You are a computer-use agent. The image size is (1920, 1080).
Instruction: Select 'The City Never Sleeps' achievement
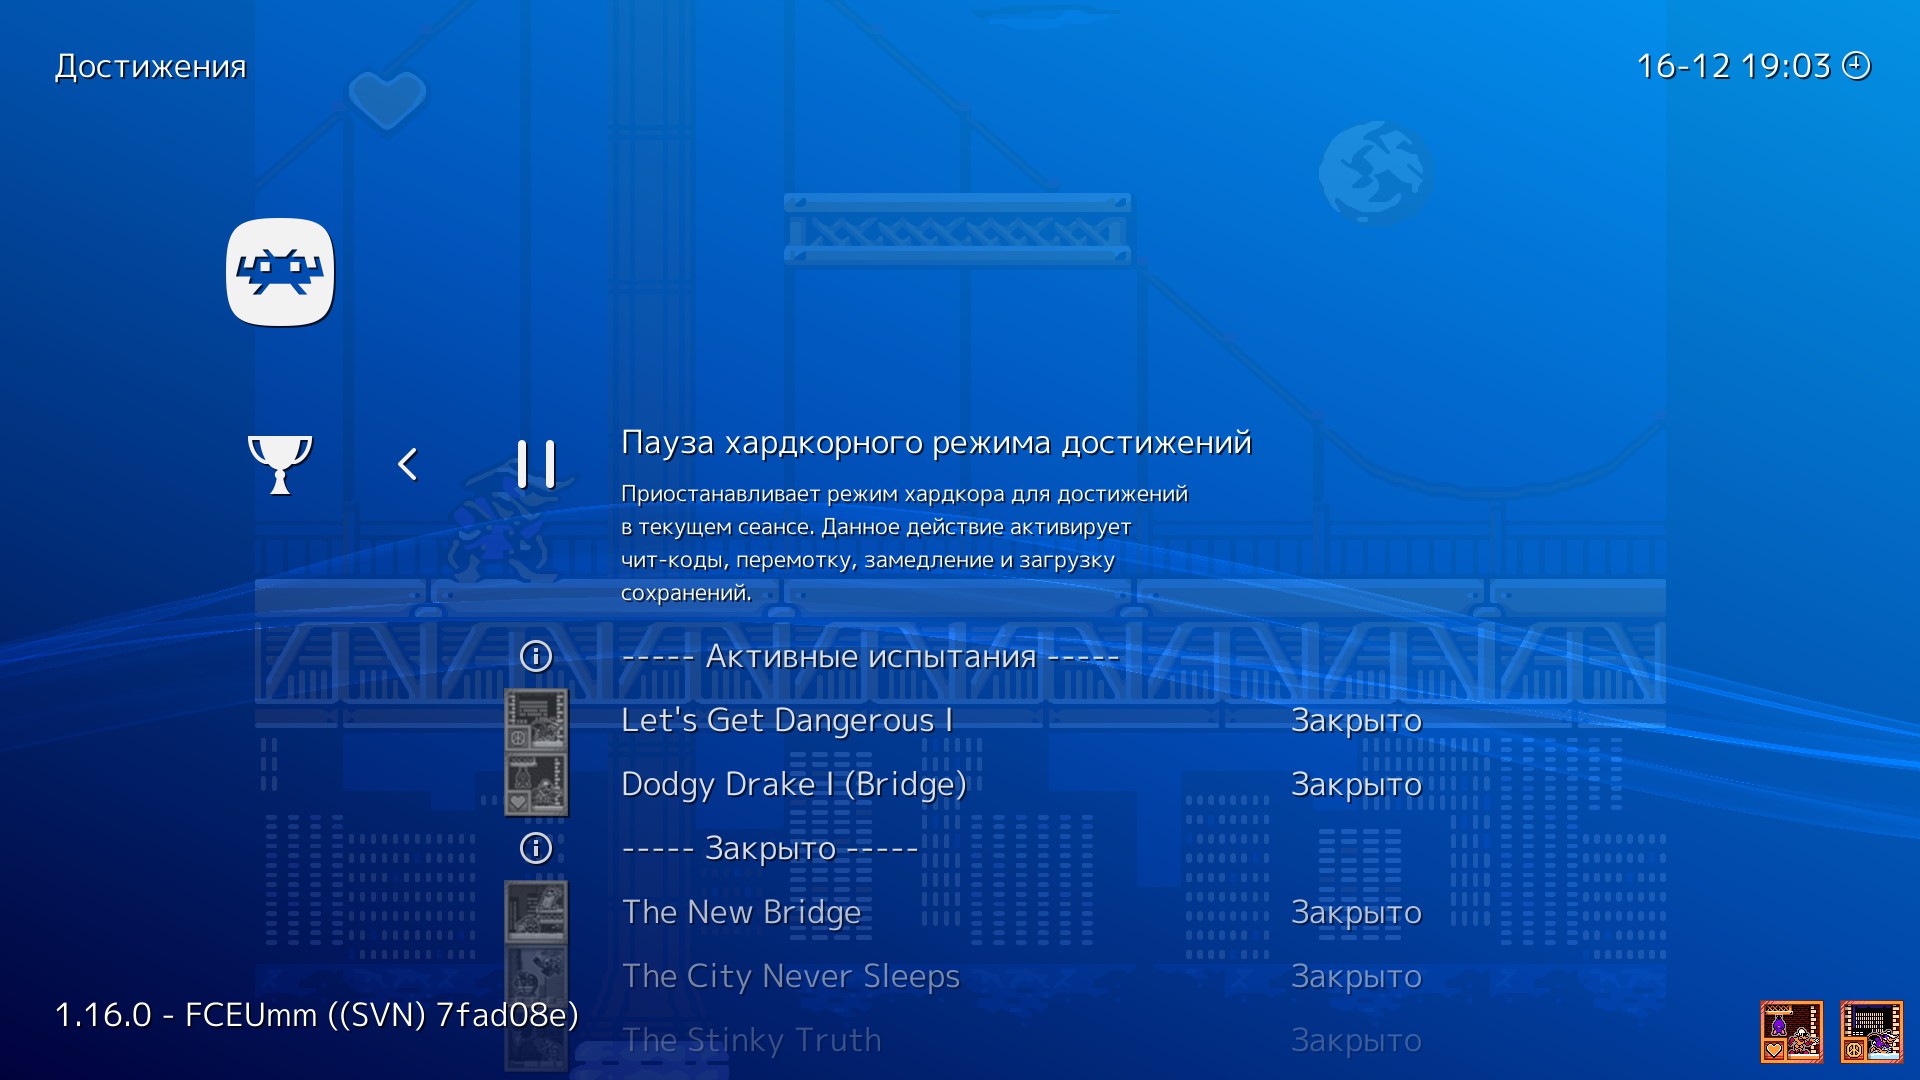coord(790,976)
